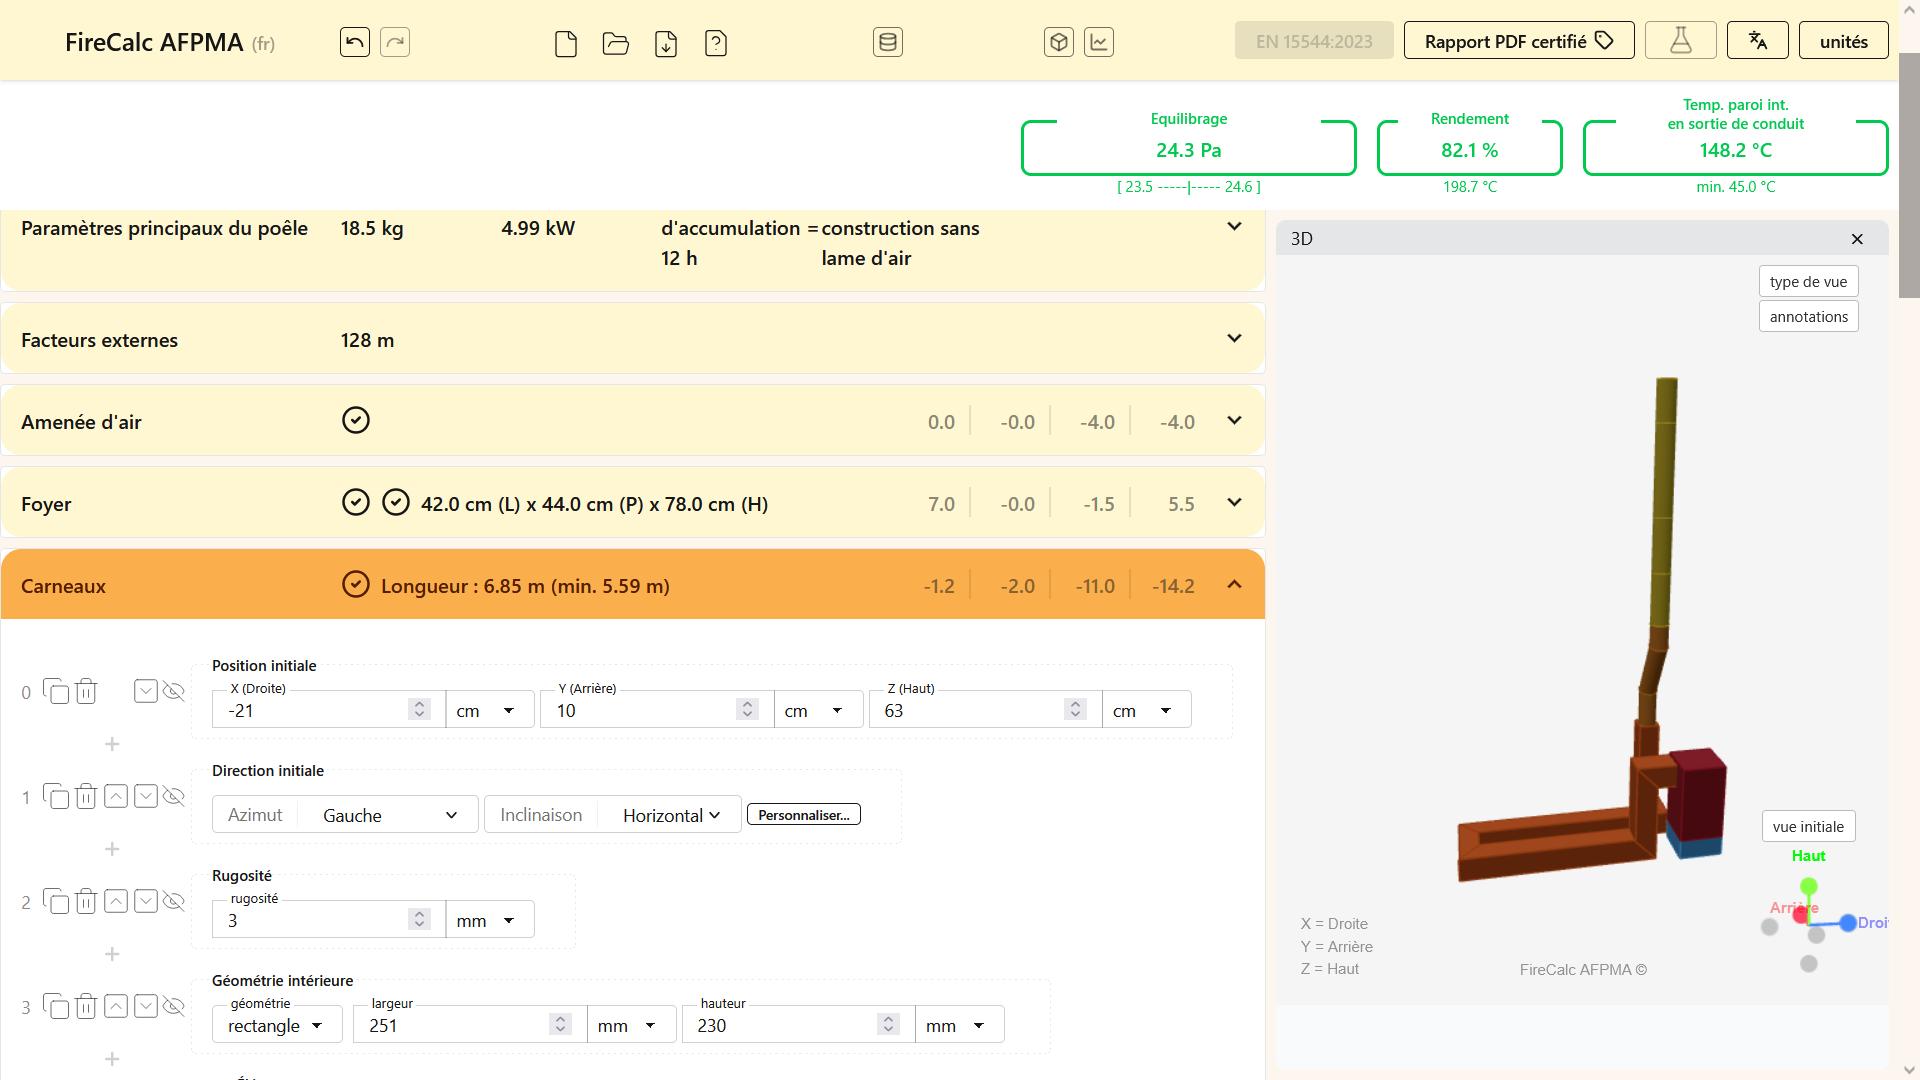The width and height of the screenshot is (1920, 1080).
Task: Click the laboratory flask icon
Action: coord(1680,41)
